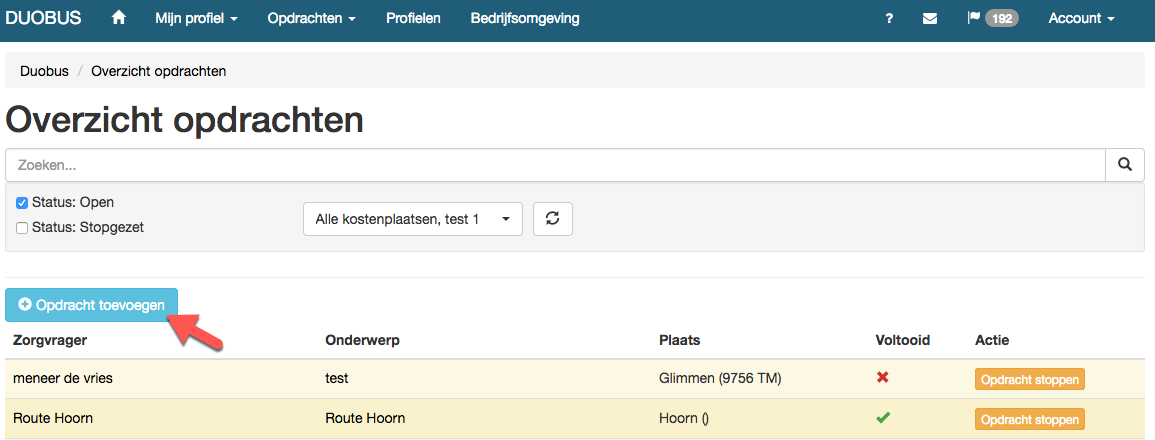This screenshot has width=1155, height=440.
Task: Focus the Zoeken search input field
Action: pos(555,164)
